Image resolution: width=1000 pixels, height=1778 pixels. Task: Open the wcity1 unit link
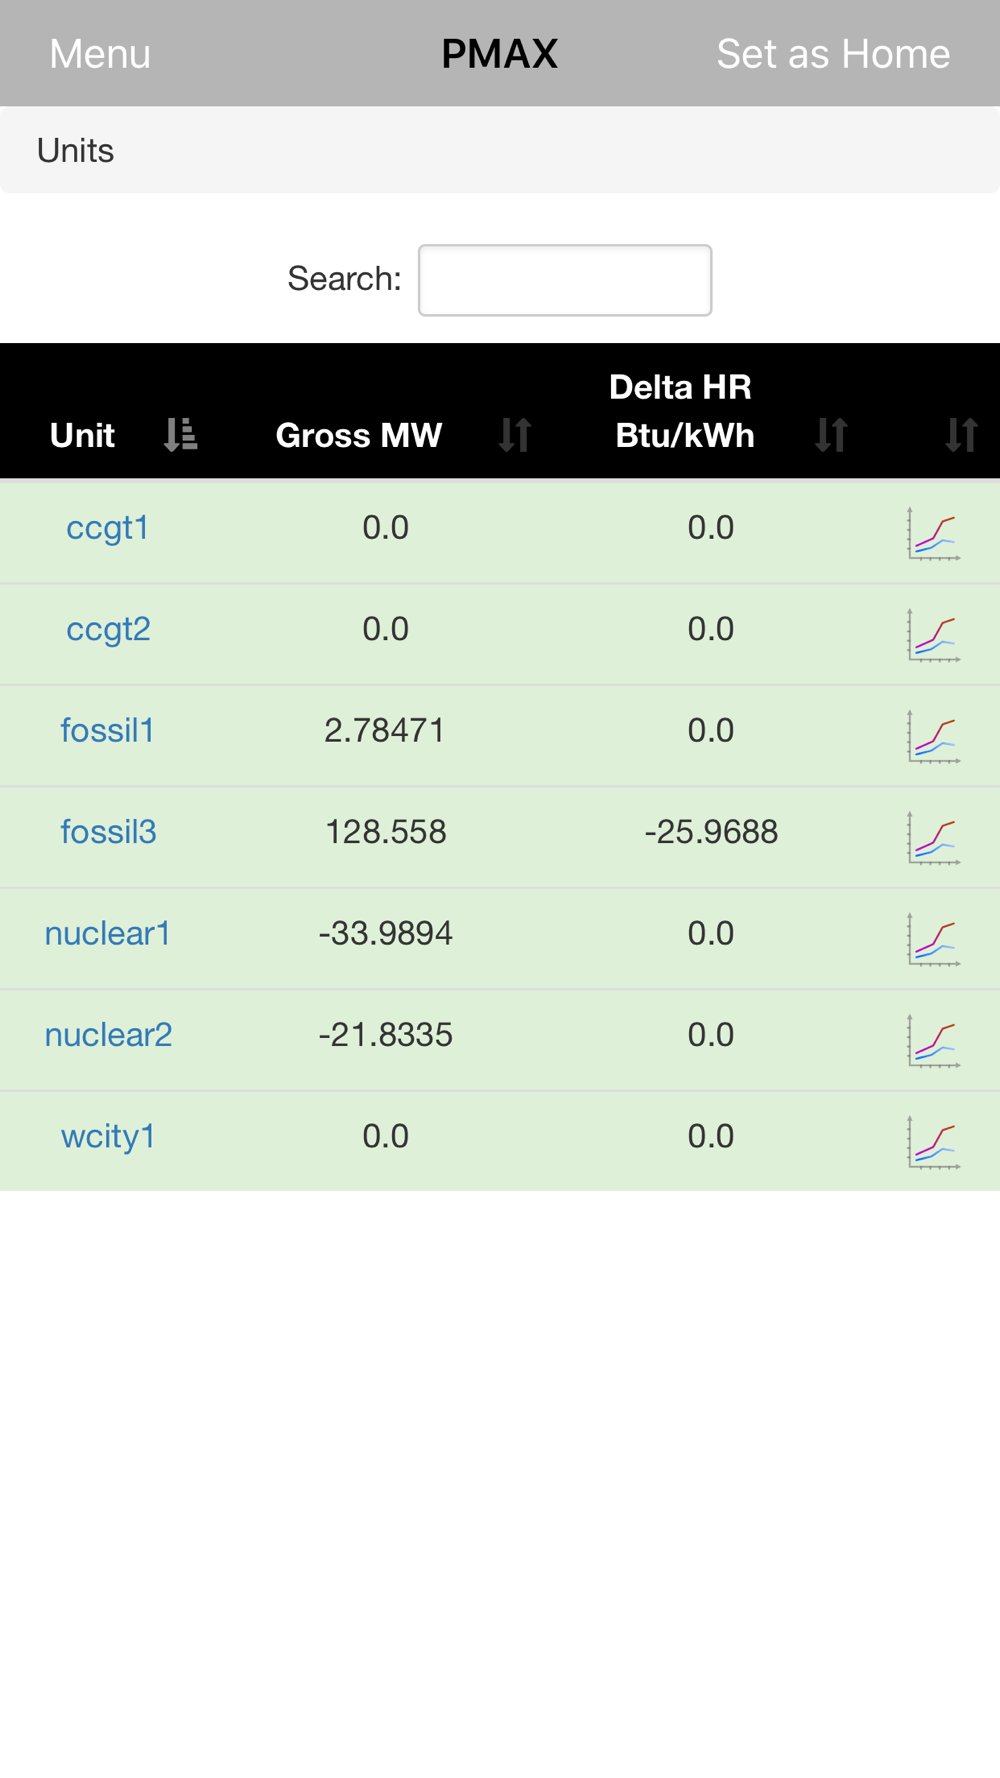[108, 1136]
